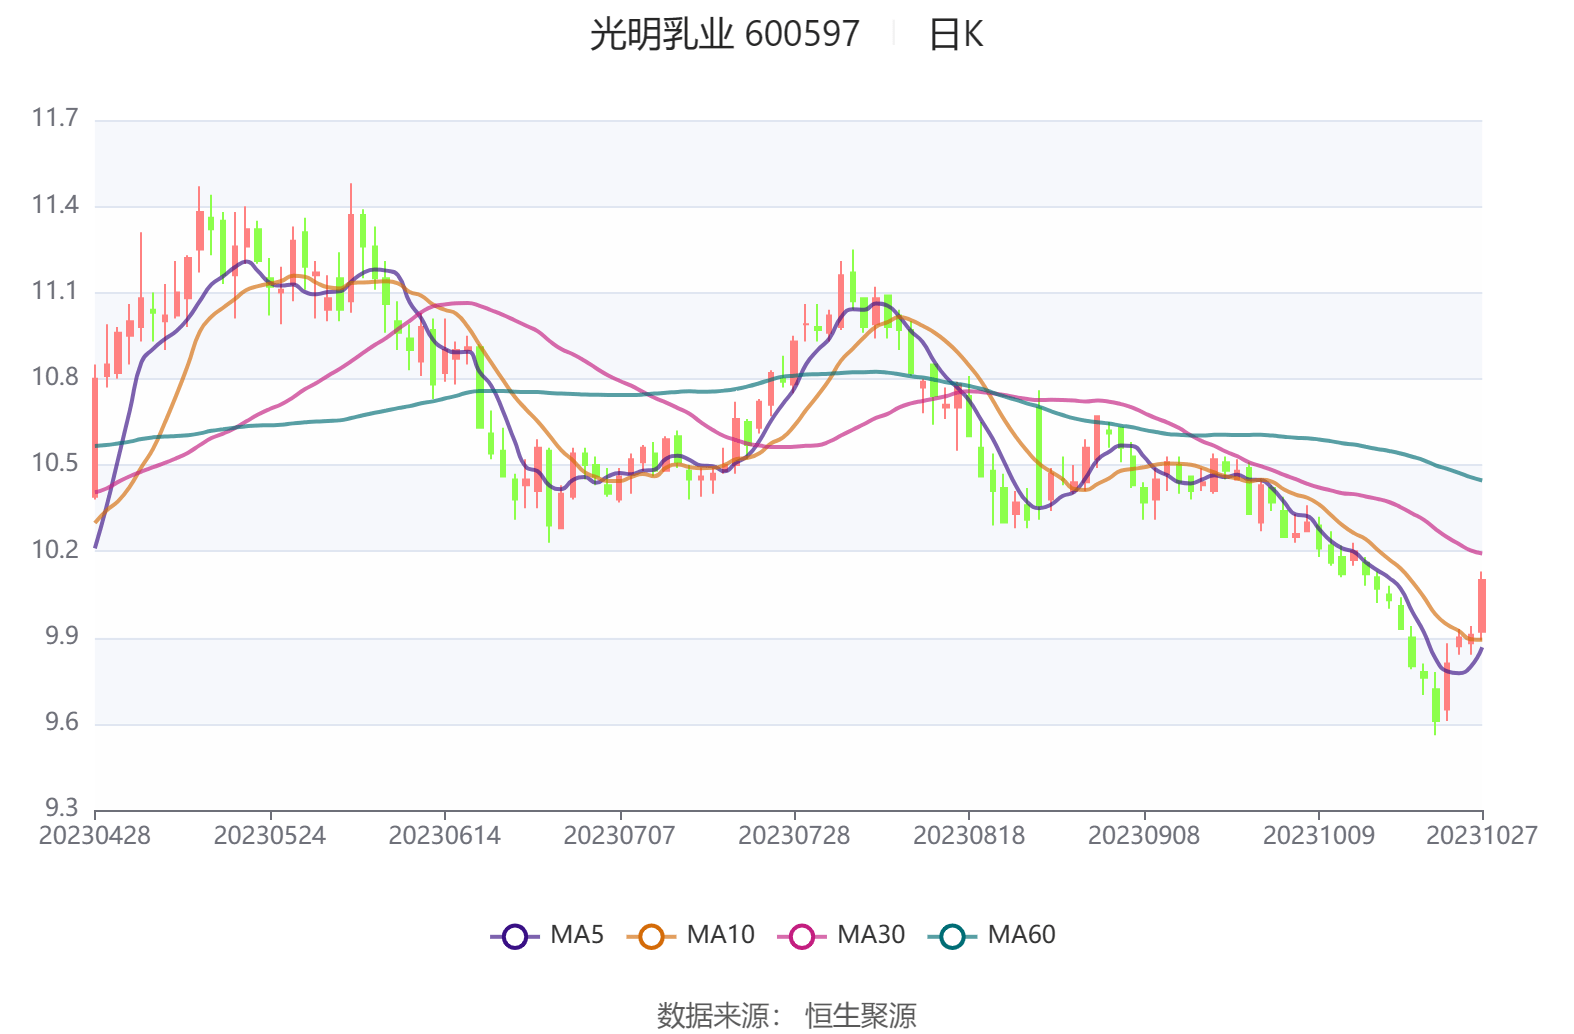
Task: Click the orange MA10 legend circle marker
Action: 651,937
